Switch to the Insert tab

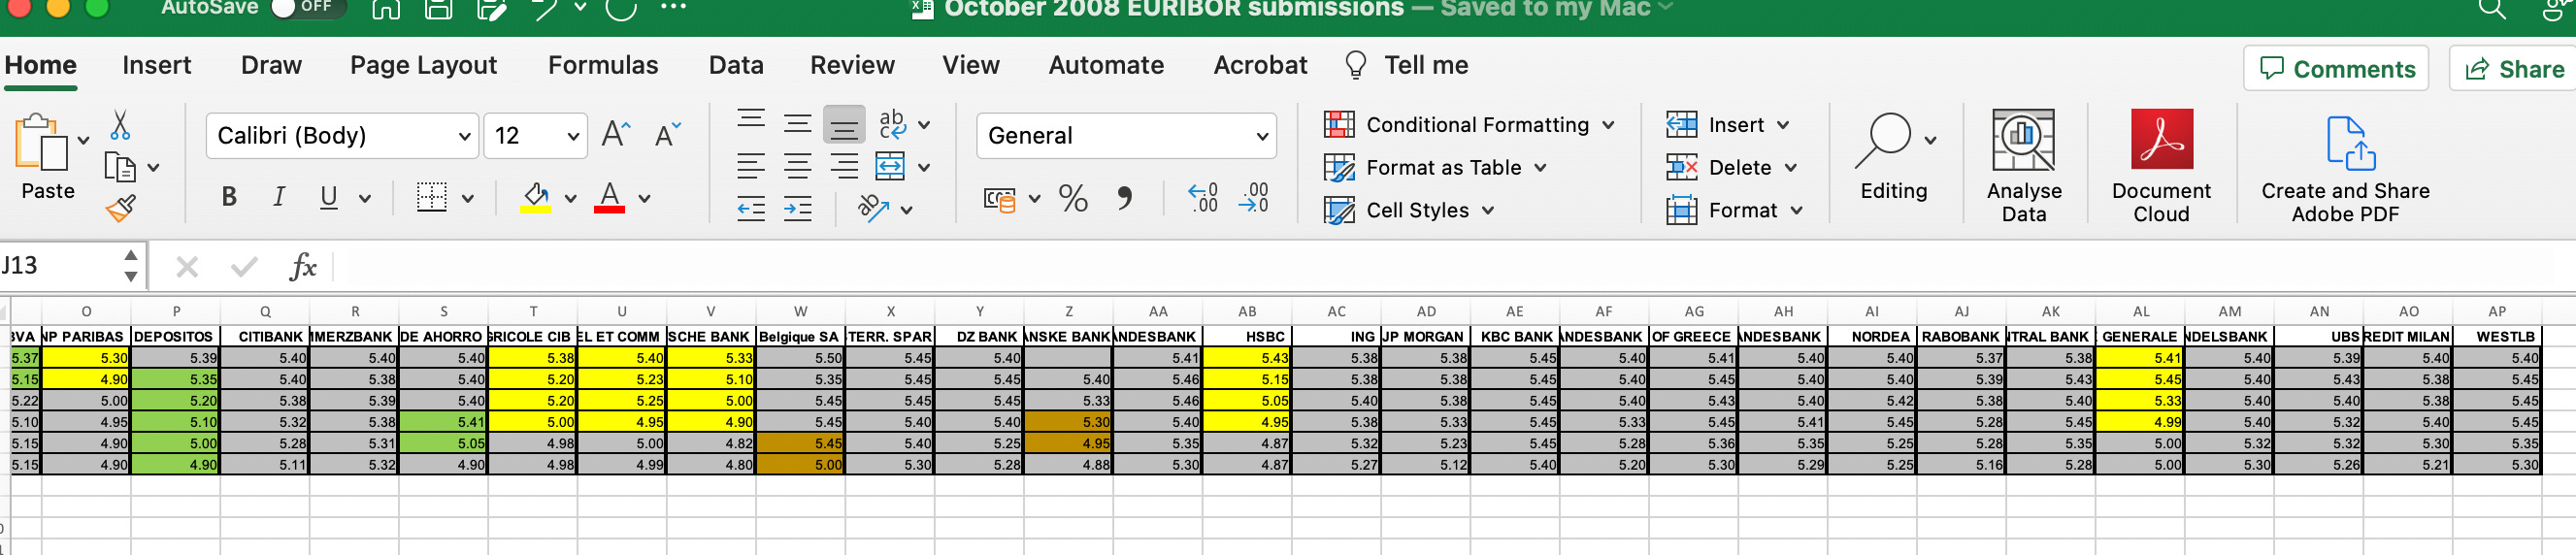[x=156, y=65]
